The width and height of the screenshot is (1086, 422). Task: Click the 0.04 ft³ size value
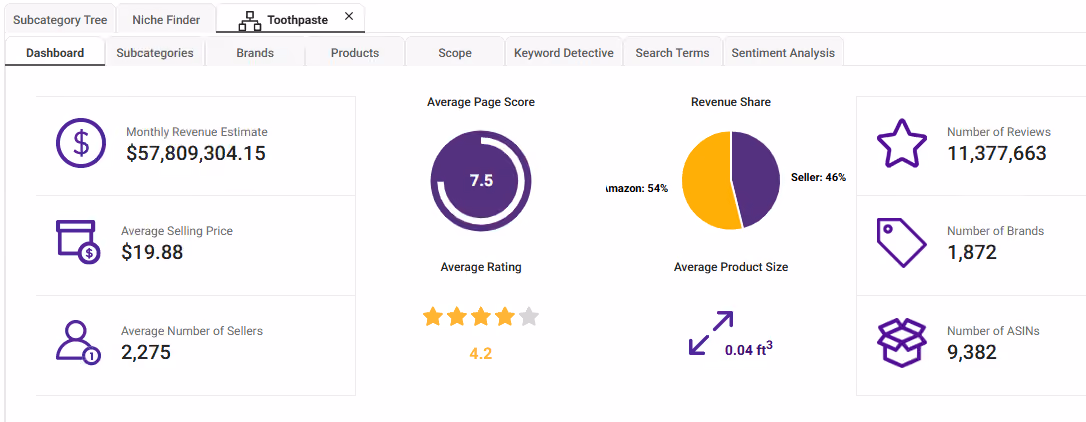click(x=749, y=349)
